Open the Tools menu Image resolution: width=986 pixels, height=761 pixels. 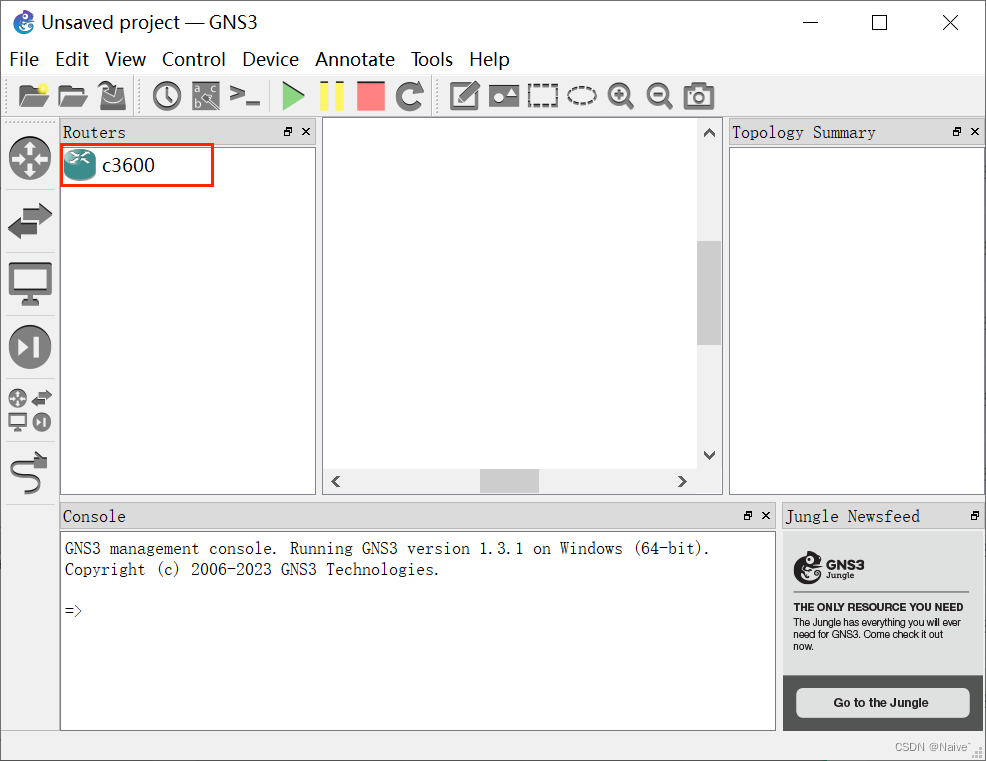pyautogui.click(x=432, y=60)
